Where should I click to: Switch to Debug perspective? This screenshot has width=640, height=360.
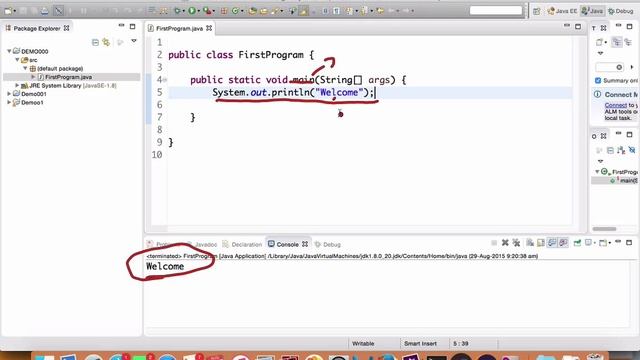620,11
